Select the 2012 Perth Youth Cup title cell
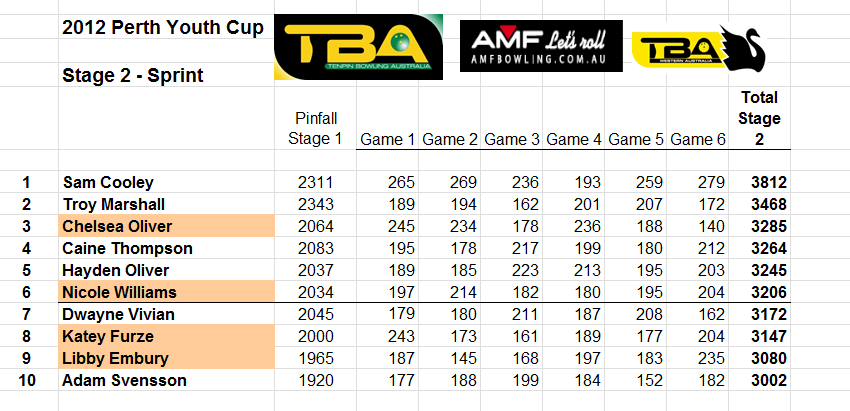This screenshot has height=411, width=850. click(x=163, y=28)
